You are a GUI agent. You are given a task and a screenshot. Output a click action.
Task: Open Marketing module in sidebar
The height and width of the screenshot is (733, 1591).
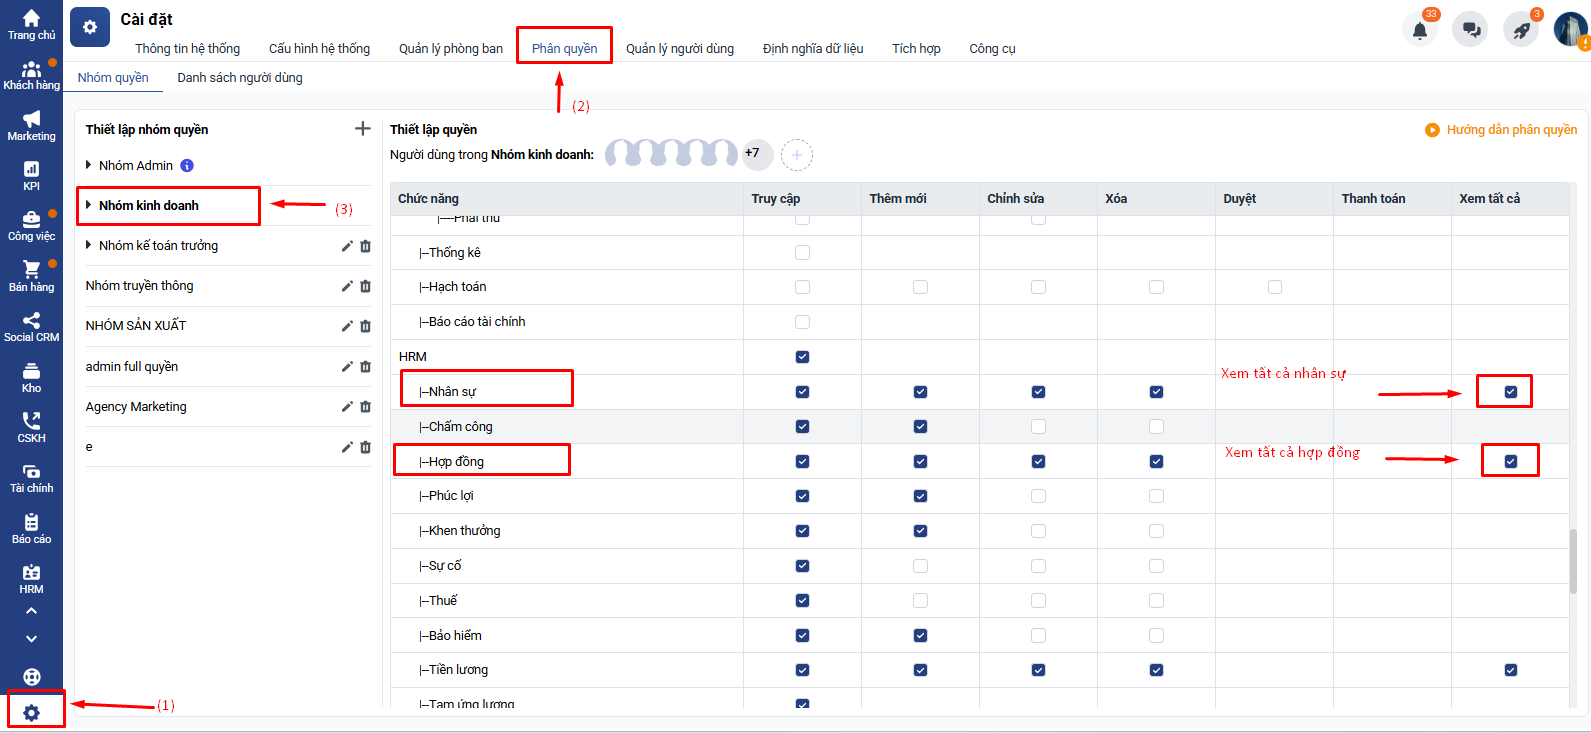pyautogui.click(x=31, y=126)
